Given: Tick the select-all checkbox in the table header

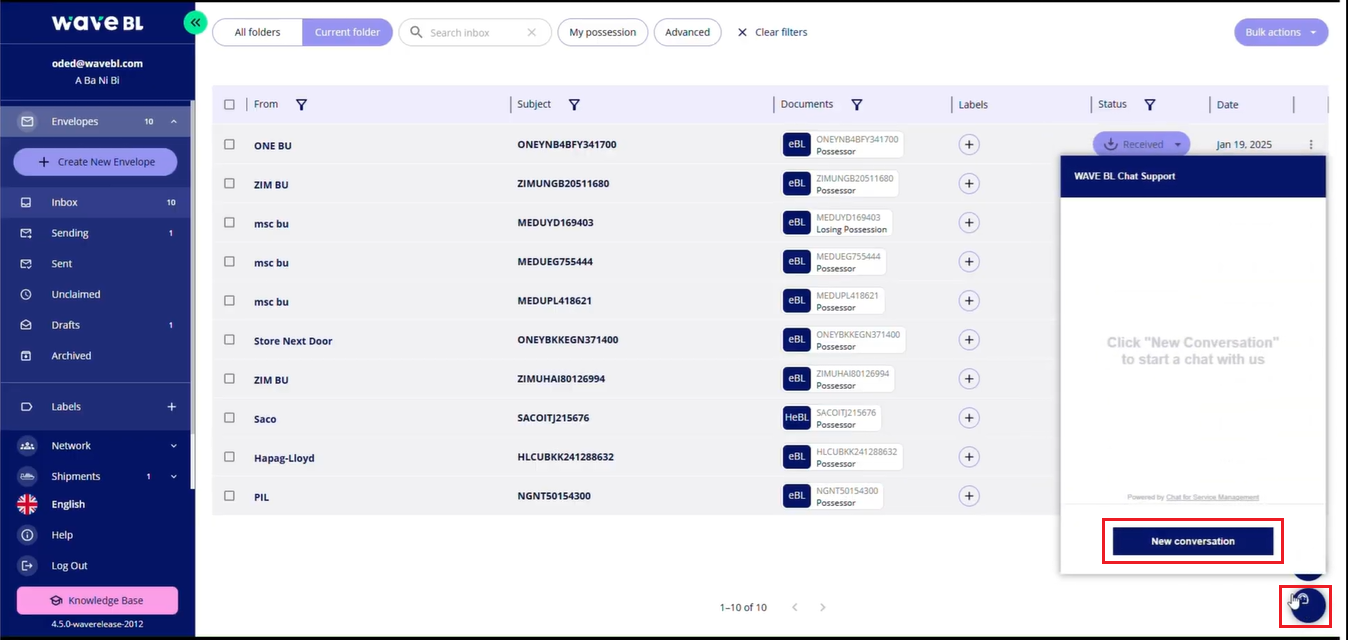Looking at the screenshot, I should (x=230, y=104).
